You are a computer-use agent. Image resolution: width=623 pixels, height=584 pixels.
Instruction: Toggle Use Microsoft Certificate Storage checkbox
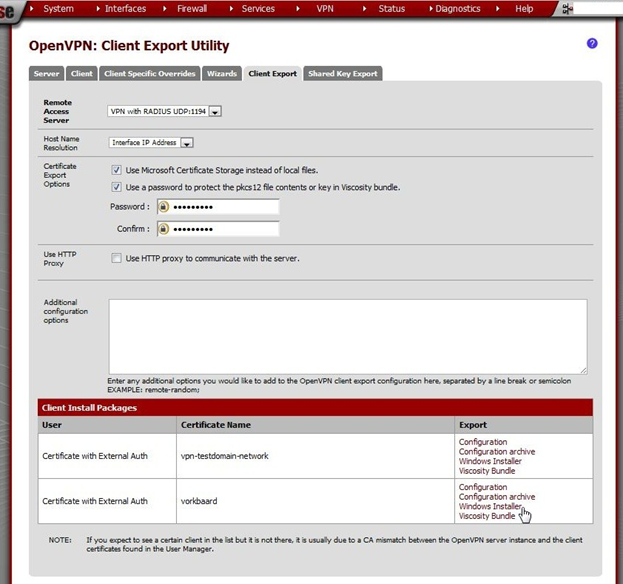116,170
